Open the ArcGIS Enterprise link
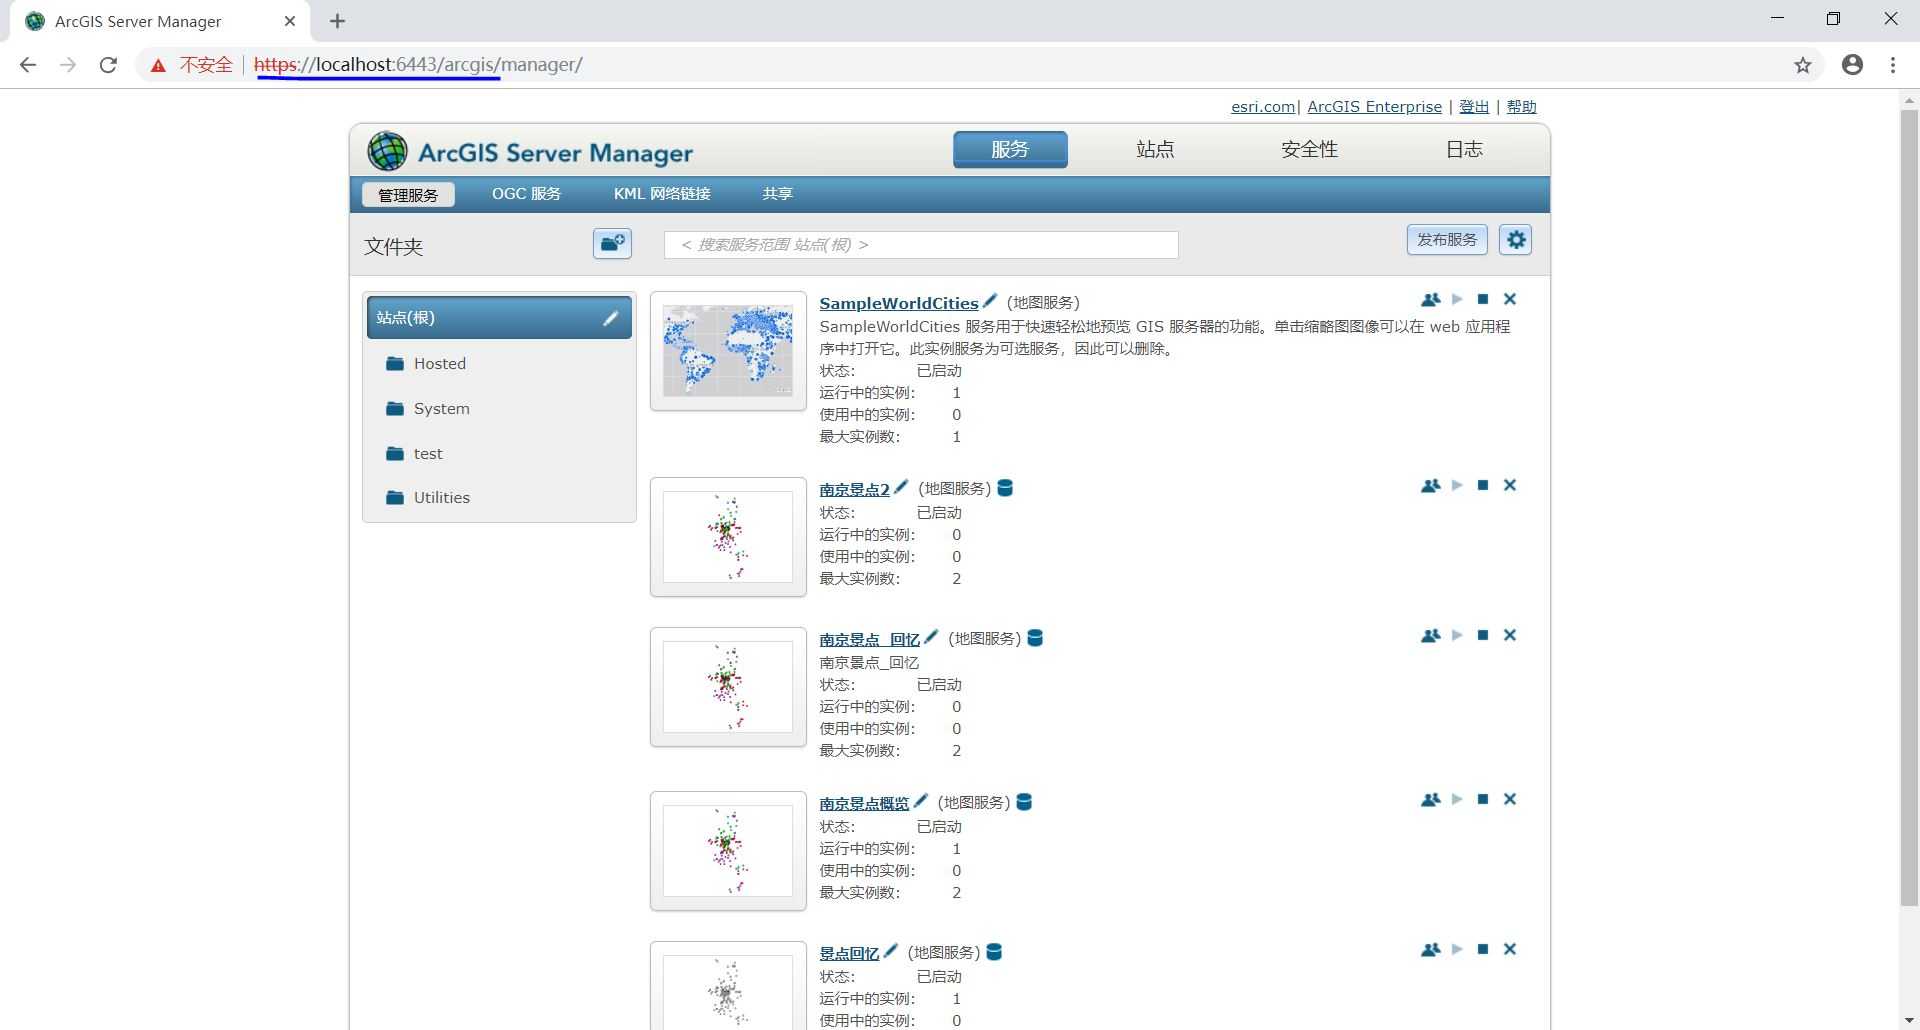The height and width of the screenshot is (1030, 1920). tap(1374, 107)
